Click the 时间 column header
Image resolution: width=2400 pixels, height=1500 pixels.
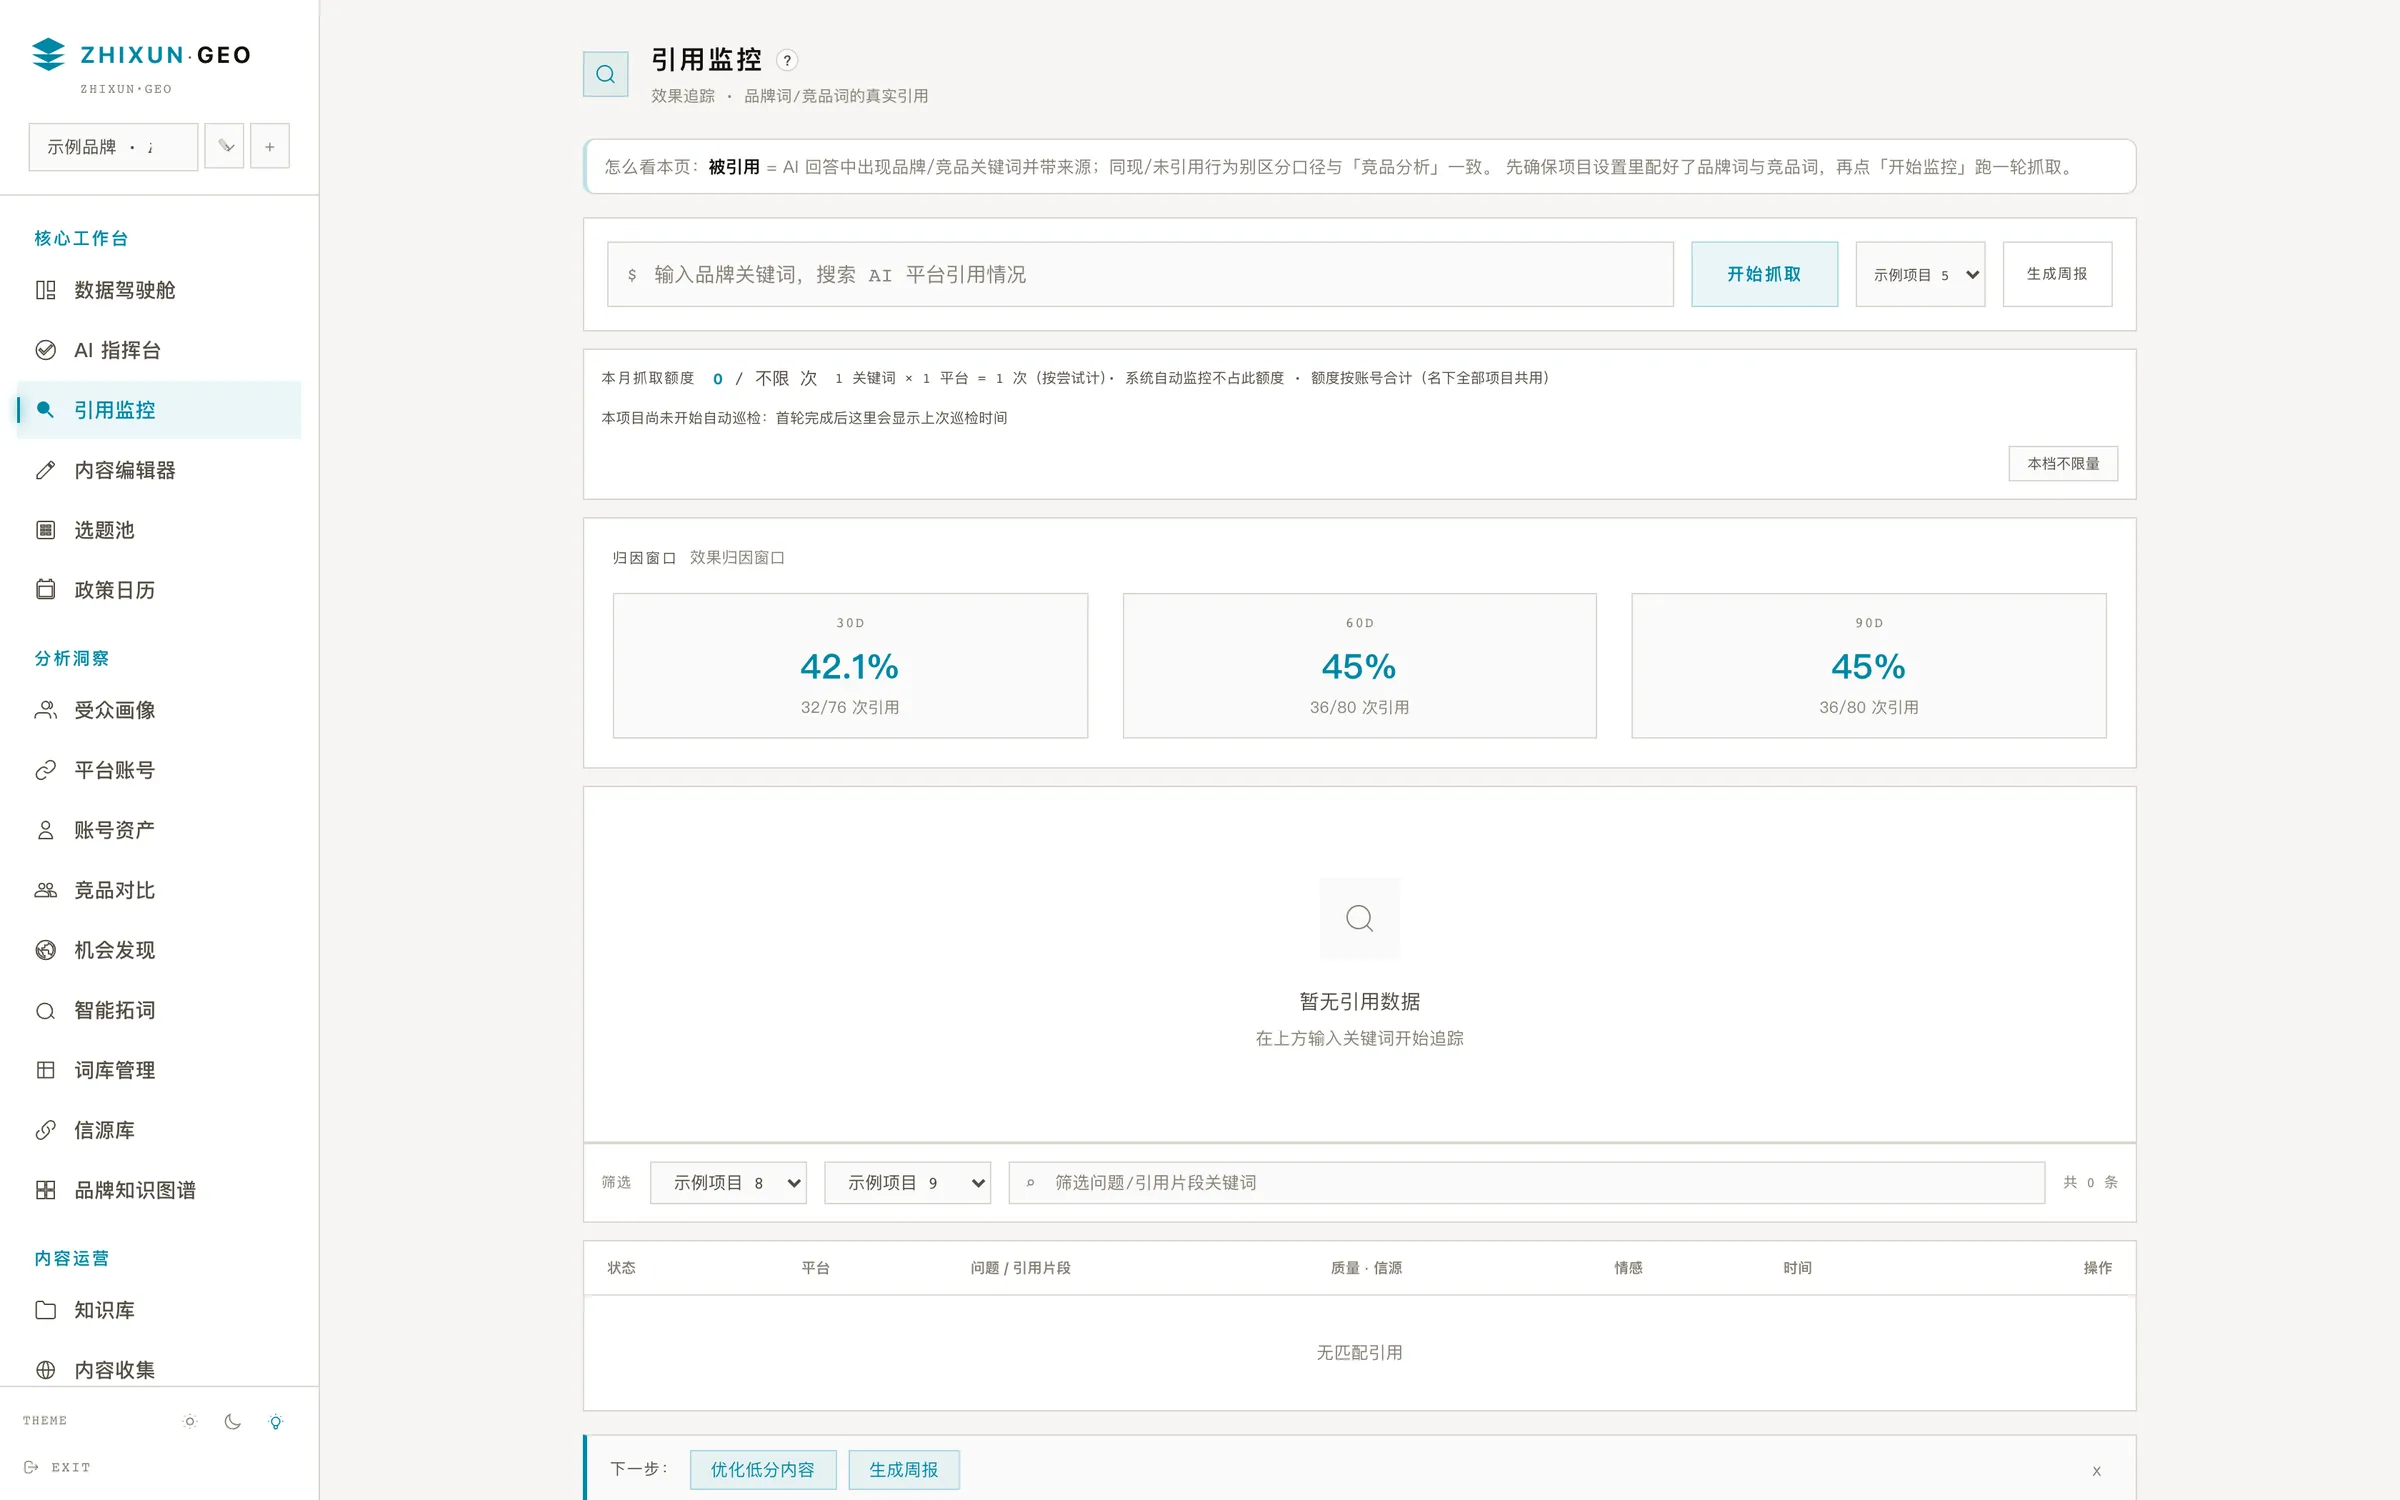pos(1797,1267)
